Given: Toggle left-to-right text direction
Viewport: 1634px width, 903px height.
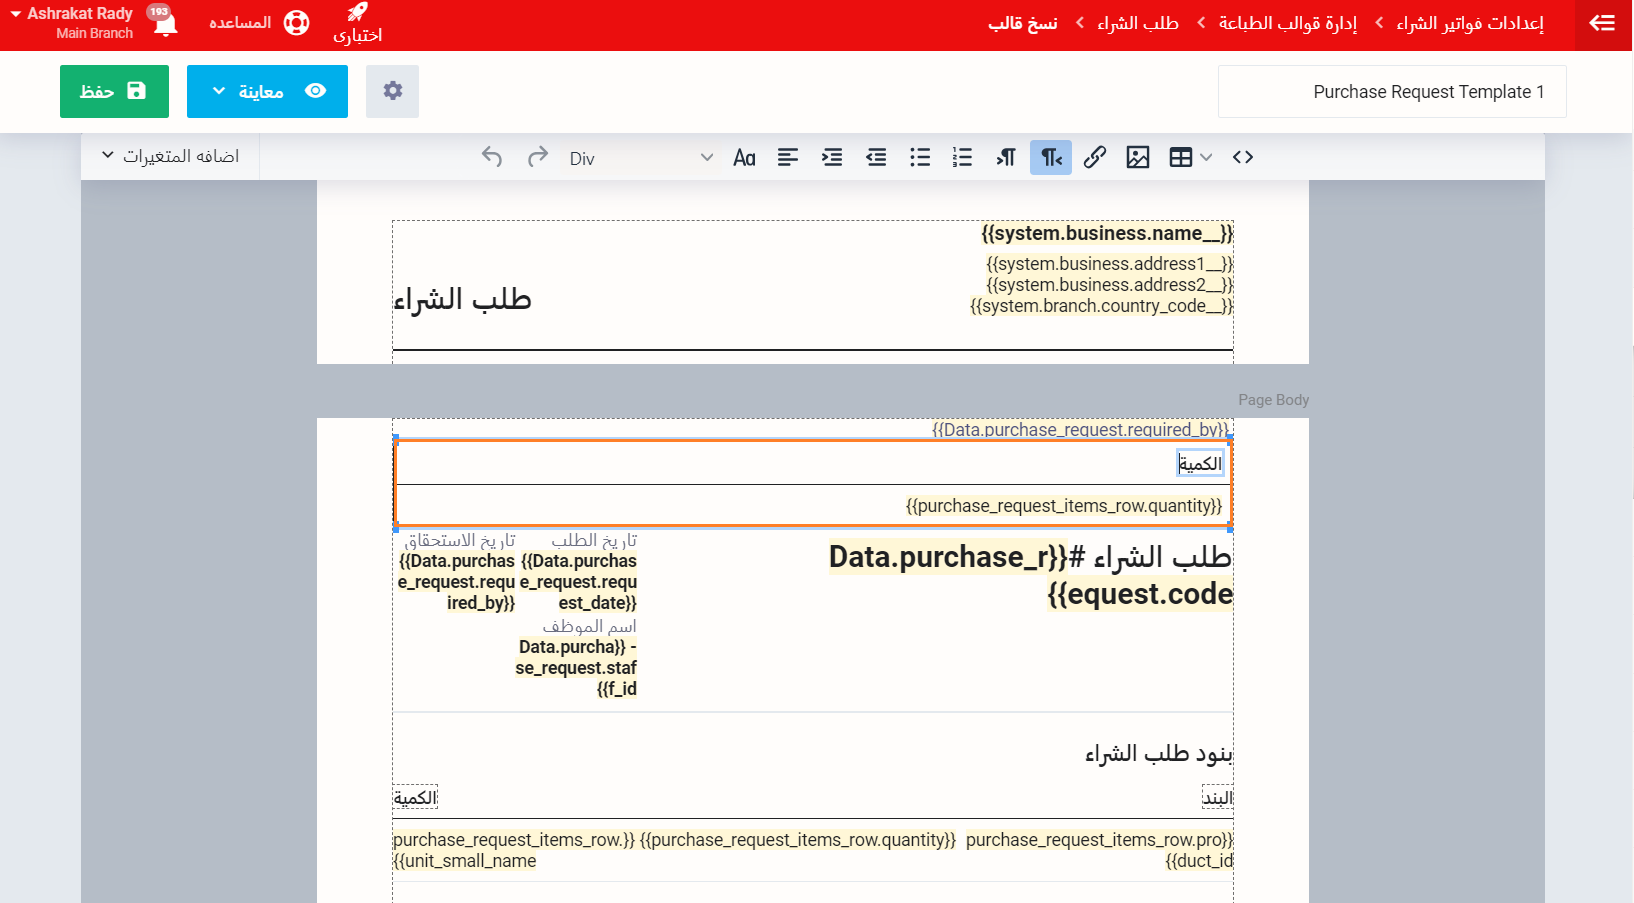Looking at the screenshot, I should [x=1006, y=157].
